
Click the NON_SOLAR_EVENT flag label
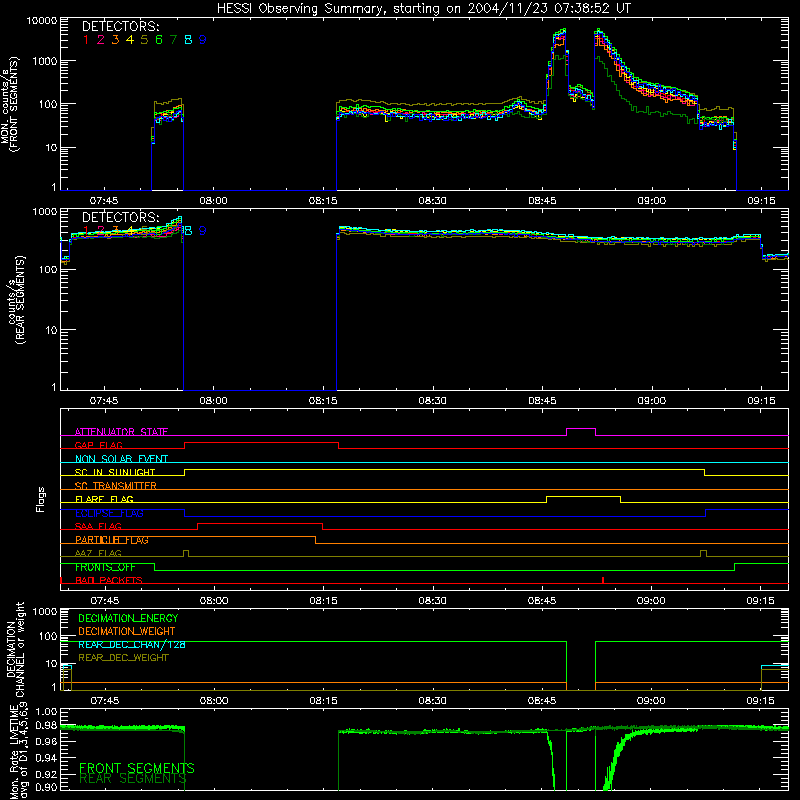(x=121, y=459)
